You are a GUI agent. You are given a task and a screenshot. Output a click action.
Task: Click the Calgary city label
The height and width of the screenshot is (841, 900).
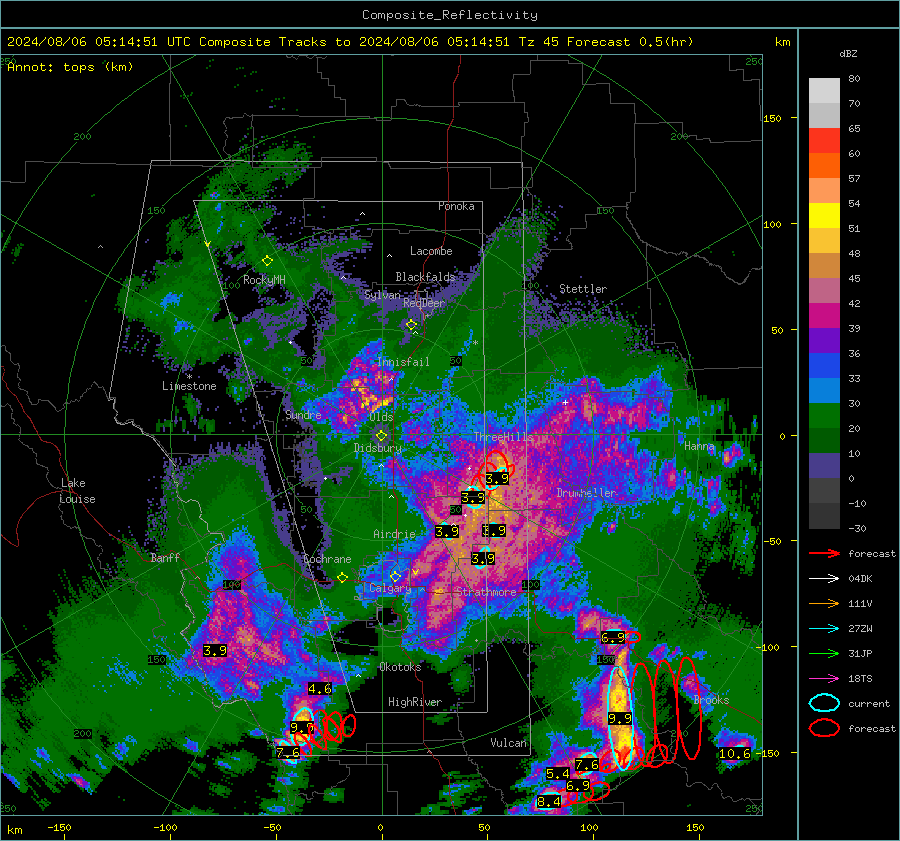(390, 588)
